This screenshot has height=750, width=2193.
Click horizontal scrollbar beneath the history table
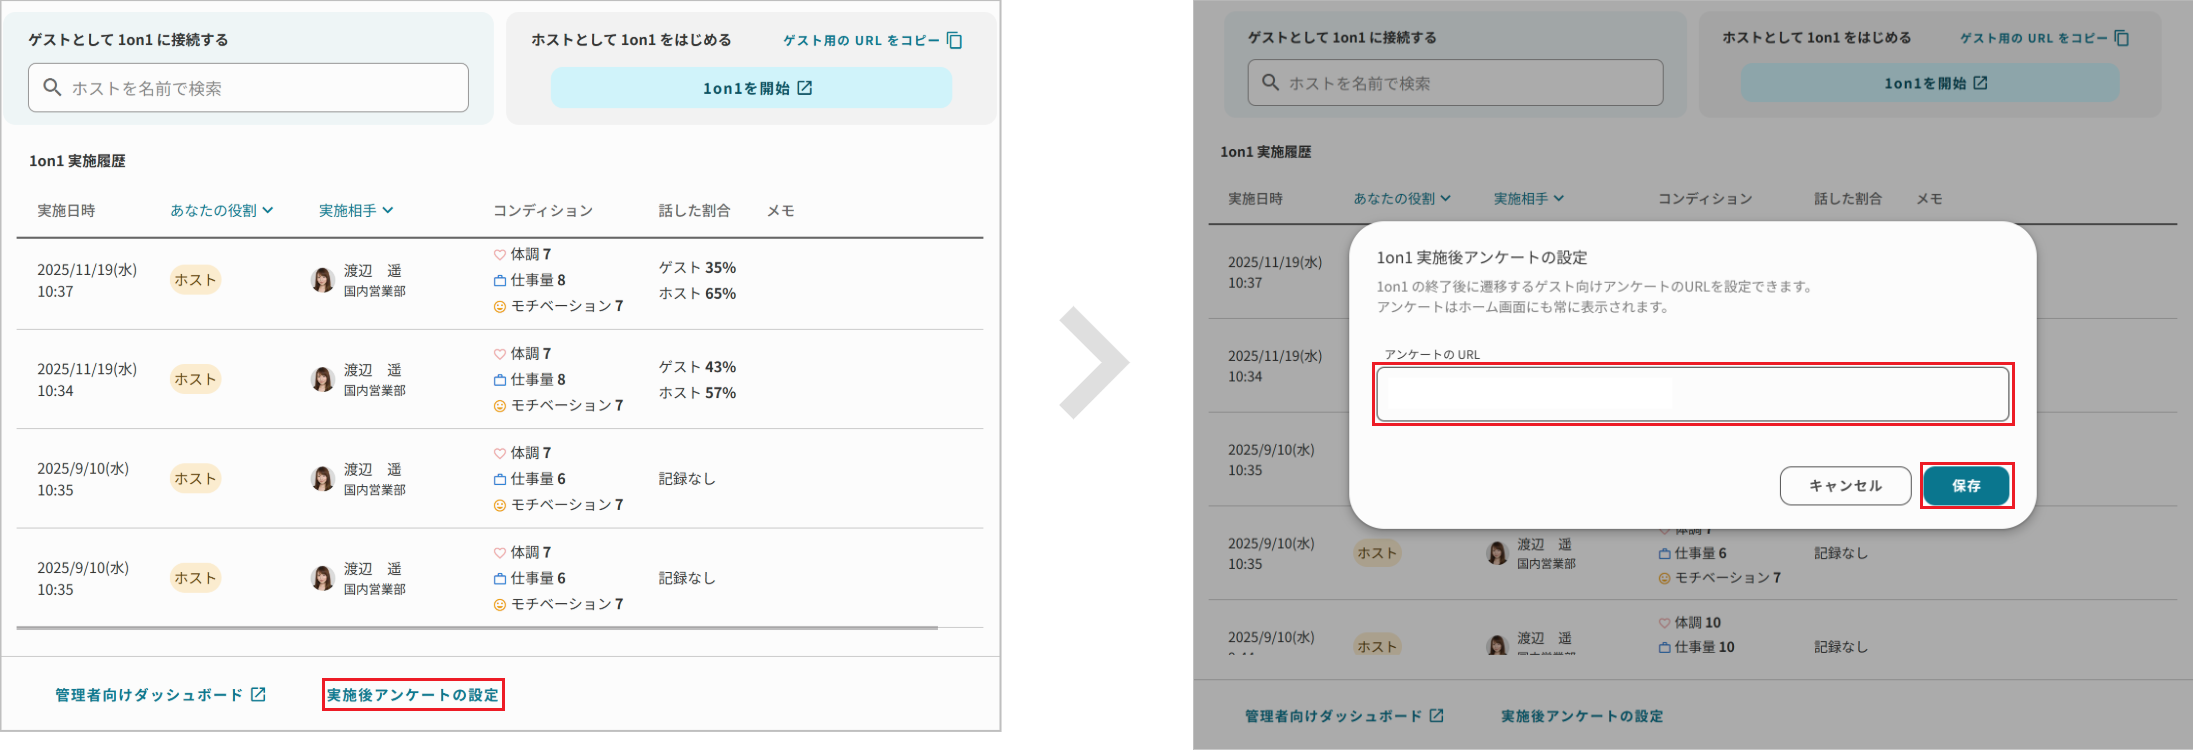(x=477, y=628)
